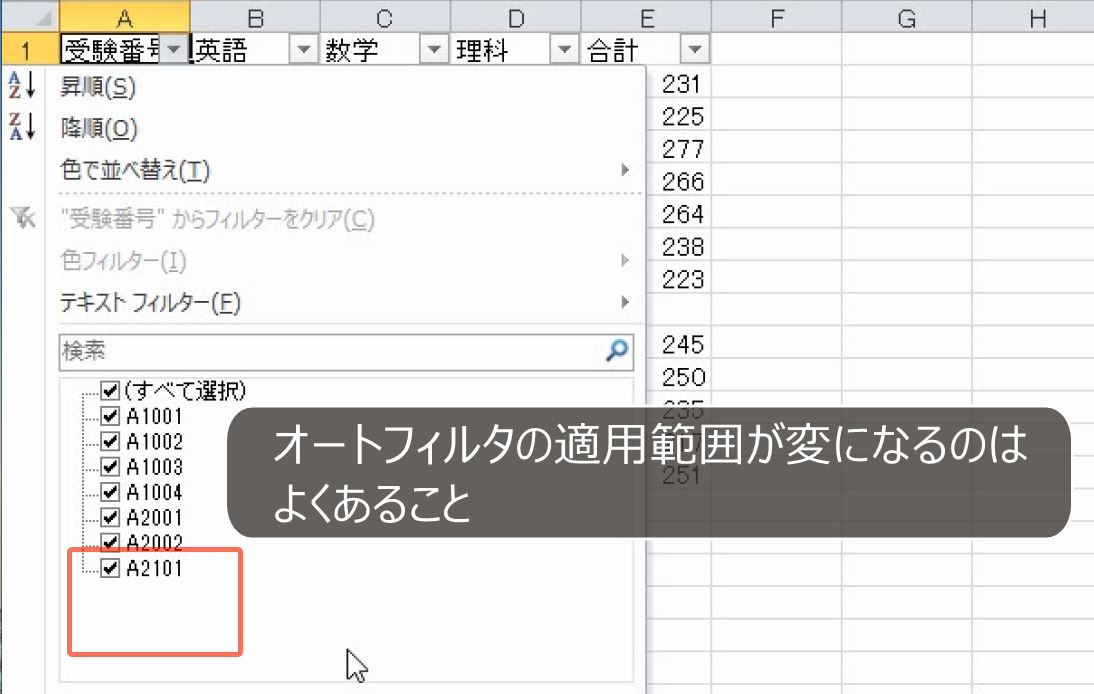Click the cell showing 223
Viewport: 1094px width, 694px height.
click(679, 279)
